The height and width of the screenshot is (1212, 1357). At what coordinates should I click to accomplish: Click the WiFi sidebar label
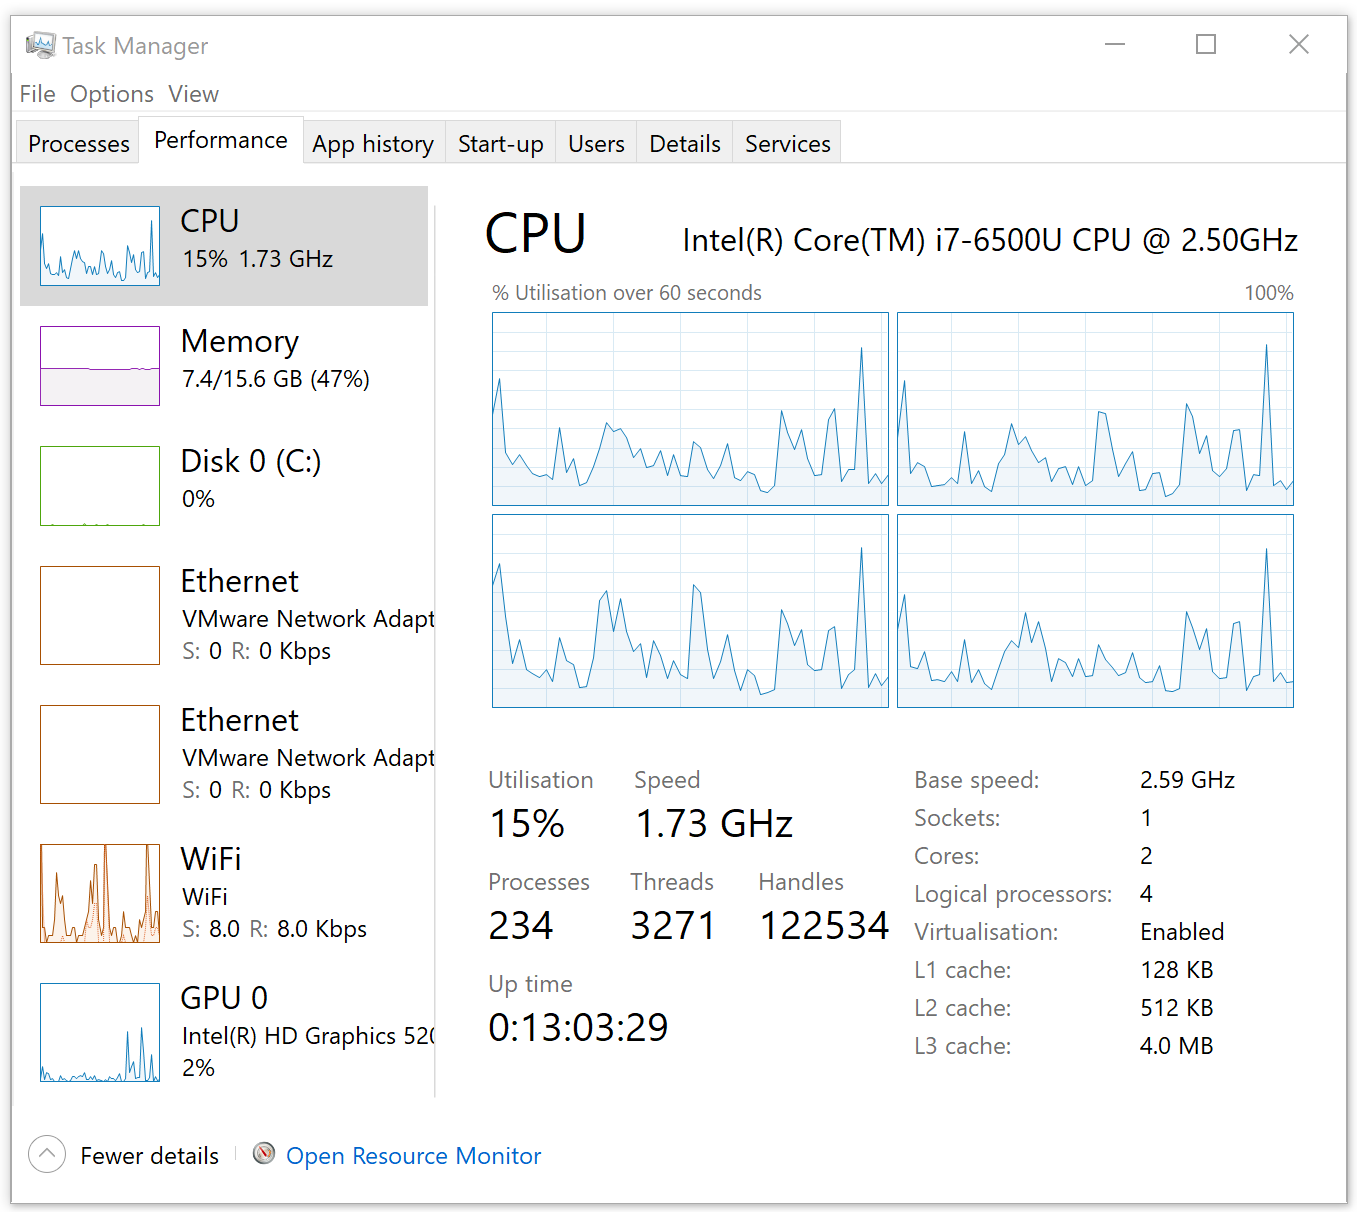click(x=211, y=859)
